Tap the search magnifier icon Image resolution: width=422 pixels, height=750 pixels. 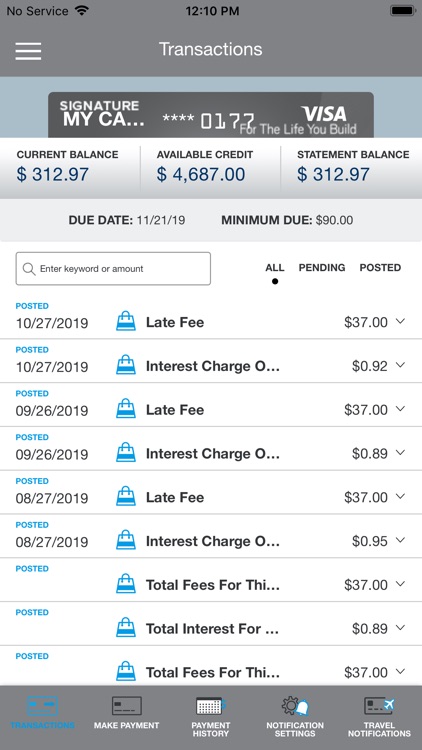coord(29,269)
